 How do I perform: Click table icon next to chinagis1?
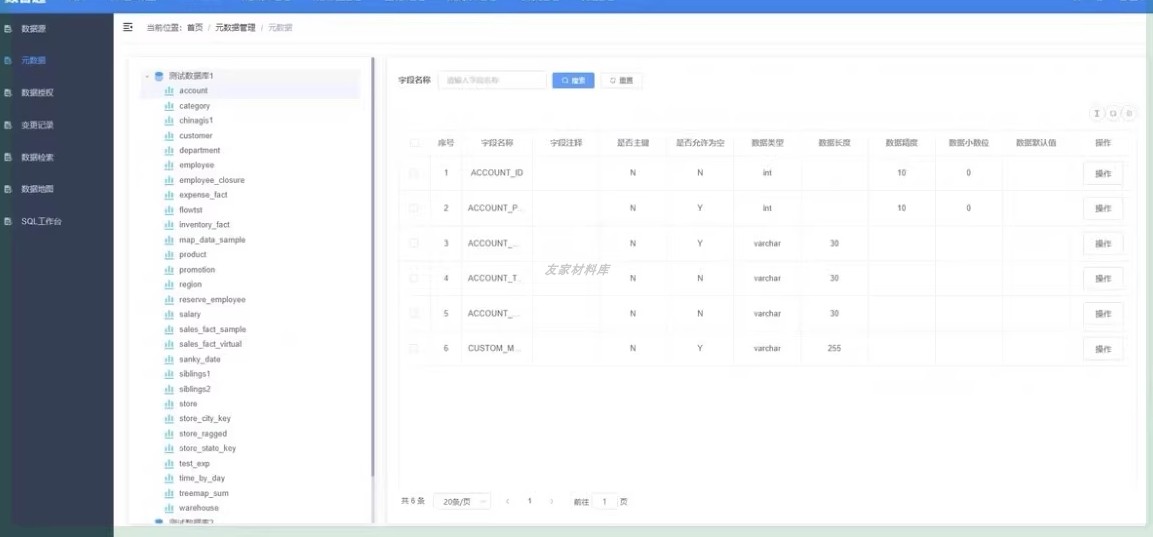tap(169, 120)
